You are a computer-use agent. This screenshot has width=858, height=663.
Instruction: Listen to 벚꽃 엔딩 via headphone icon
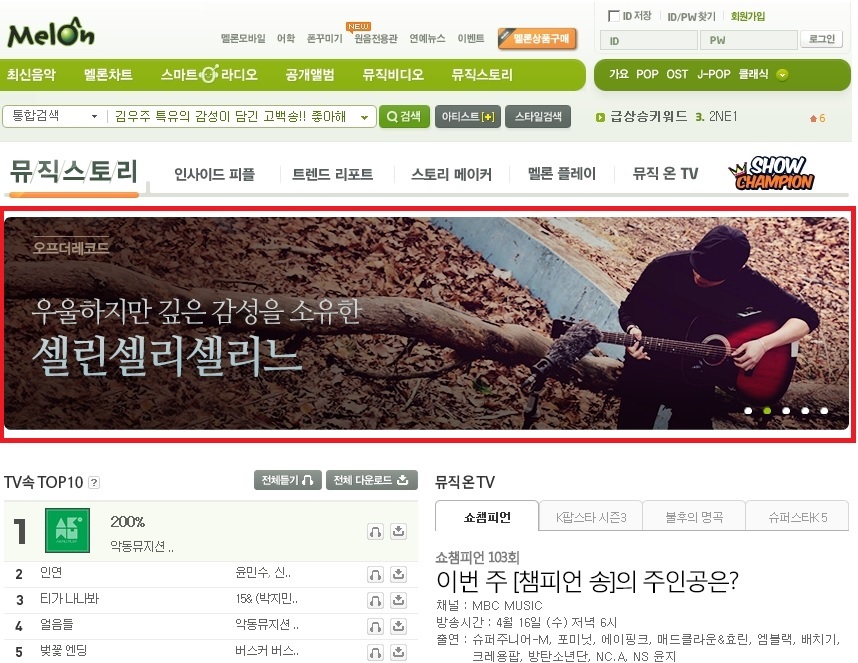(375, 652)
